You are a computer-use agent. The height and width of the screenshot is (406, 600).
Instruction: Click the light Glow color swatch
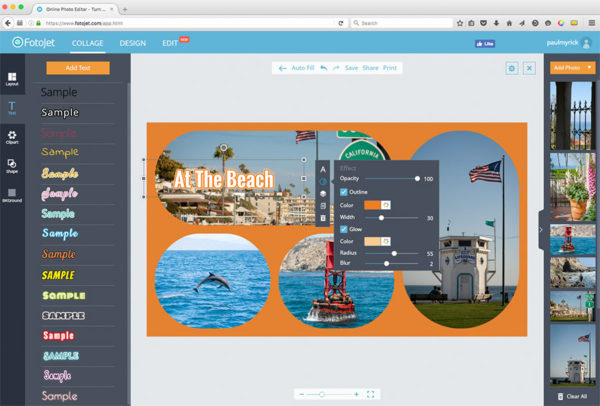tap(372, 241)
